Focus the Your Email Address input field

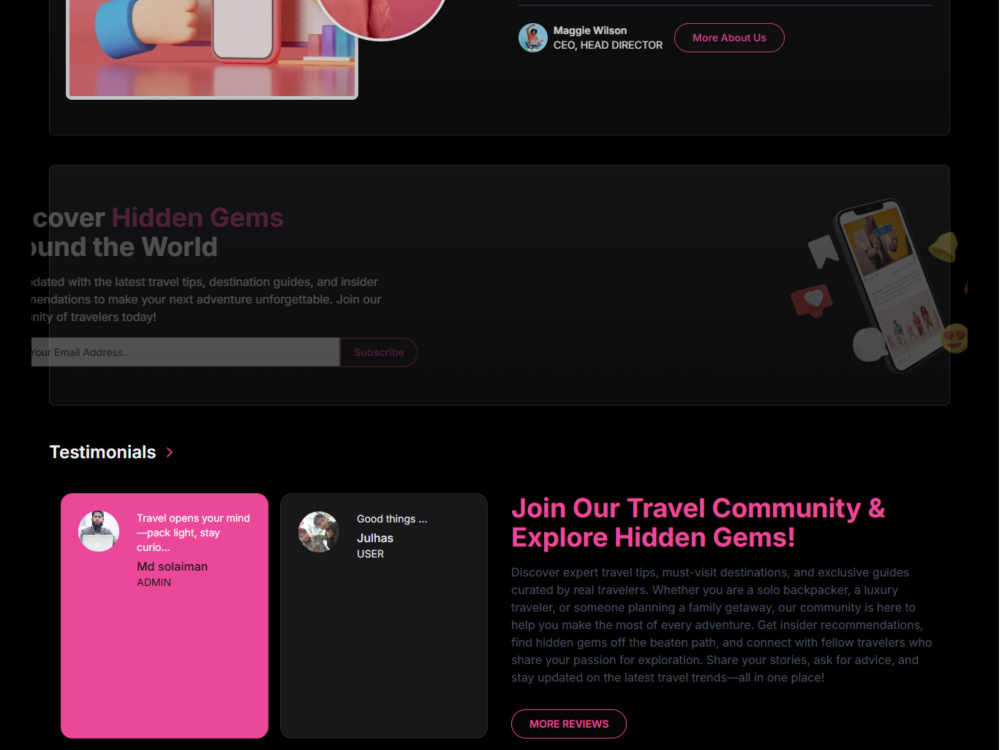point(185,352)
